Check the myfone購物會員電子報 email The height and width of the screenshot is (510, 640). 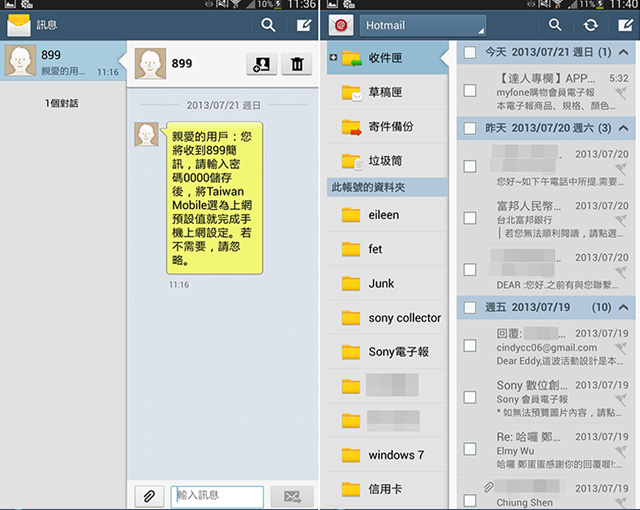pos(470,90)
